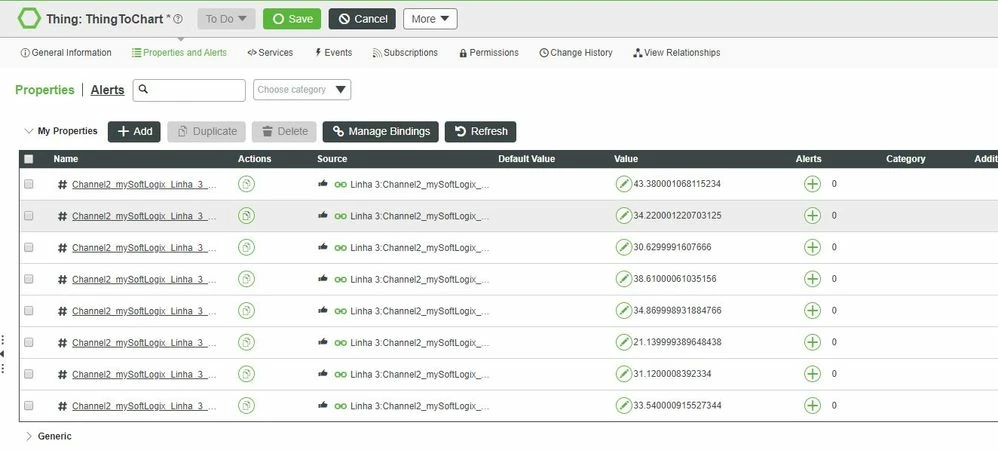Click Refresh to reload the properties
This screenshot has width=998, height=453.
coord(481,132)
